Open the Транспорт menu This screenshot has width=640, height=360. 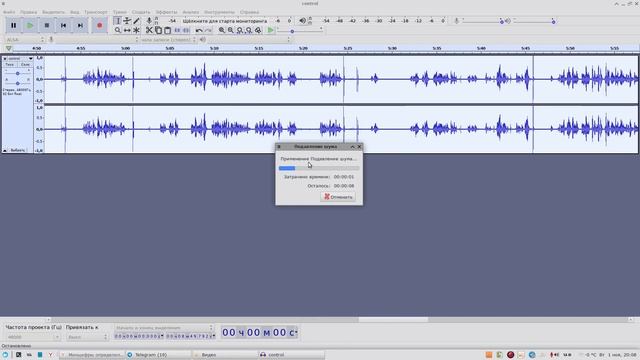point(96,12)
